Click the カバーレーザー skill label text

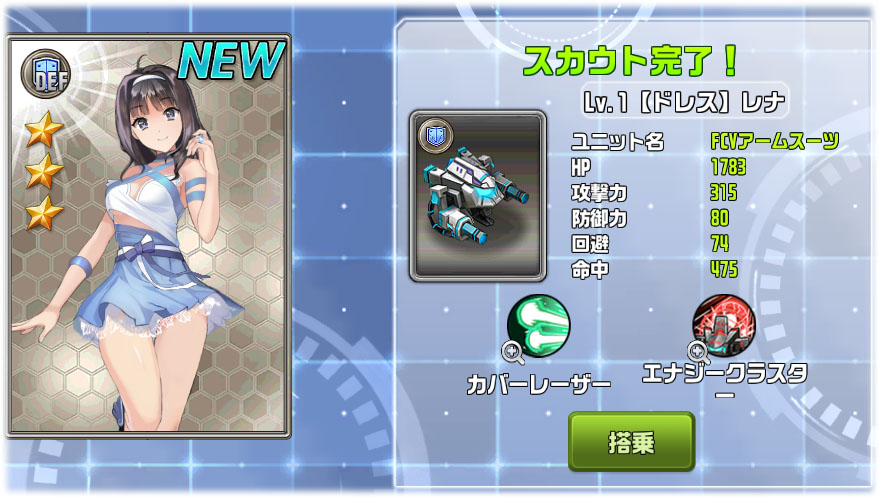(x=539, y=385)
